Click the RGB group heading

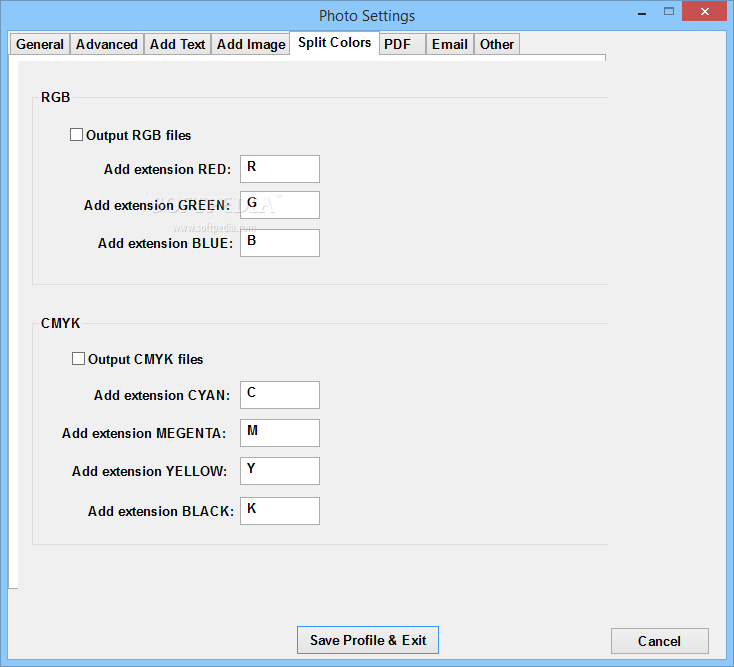(55, 97)
